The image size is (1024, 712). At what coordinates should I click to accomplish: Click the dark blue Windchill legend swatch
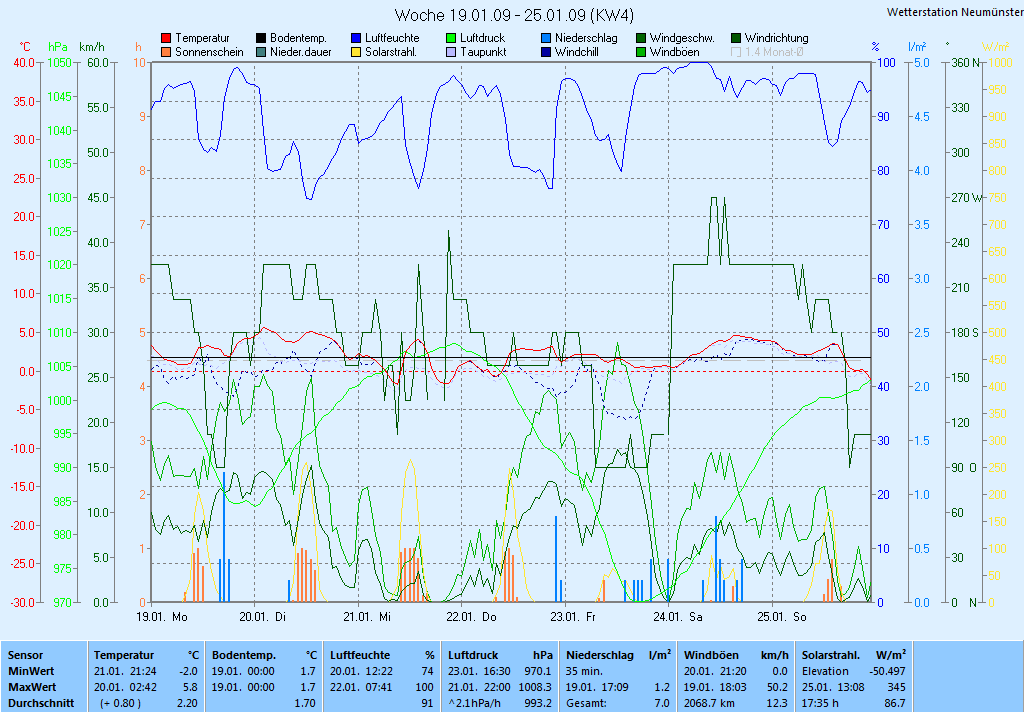pyautogui.click(x=546, y=52)
